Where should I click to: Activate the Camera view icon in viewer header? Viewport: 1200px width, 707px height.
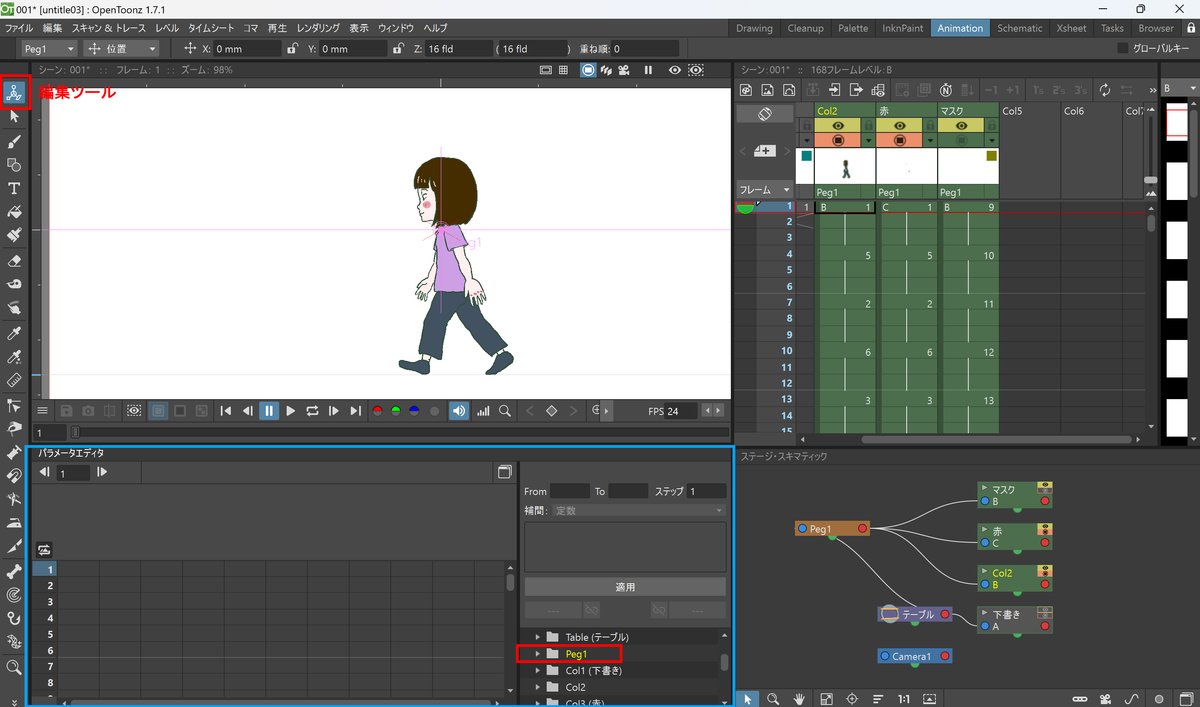(x=624, y=70)
